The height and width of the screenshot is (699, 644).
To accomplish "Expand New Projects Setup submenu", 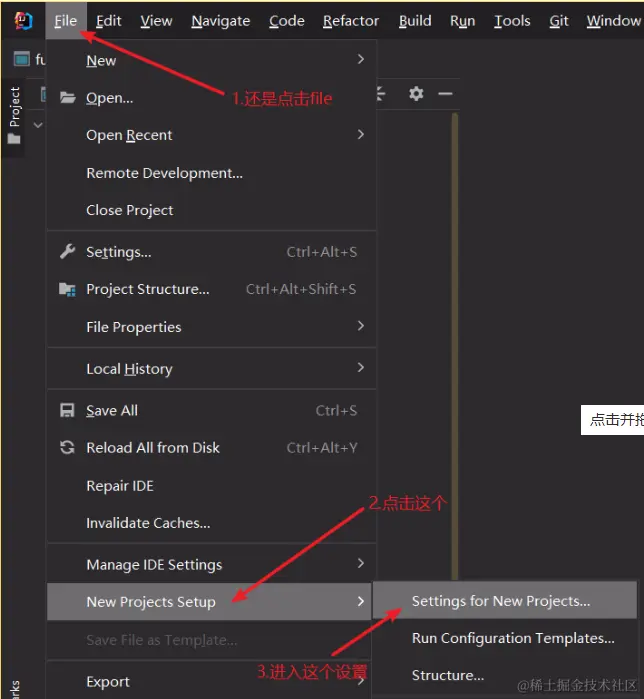I will 209,602.
